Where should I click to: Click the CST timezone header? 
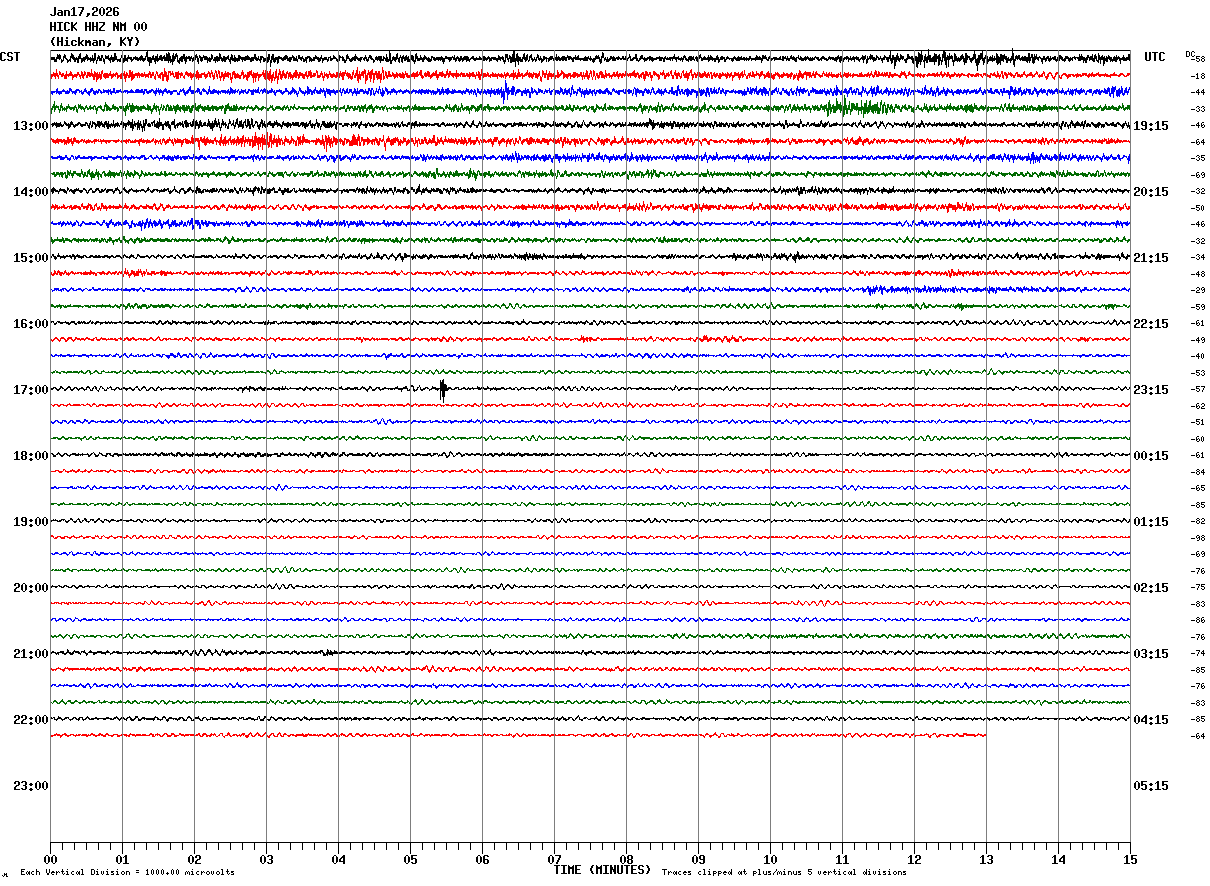pos(10,57)
